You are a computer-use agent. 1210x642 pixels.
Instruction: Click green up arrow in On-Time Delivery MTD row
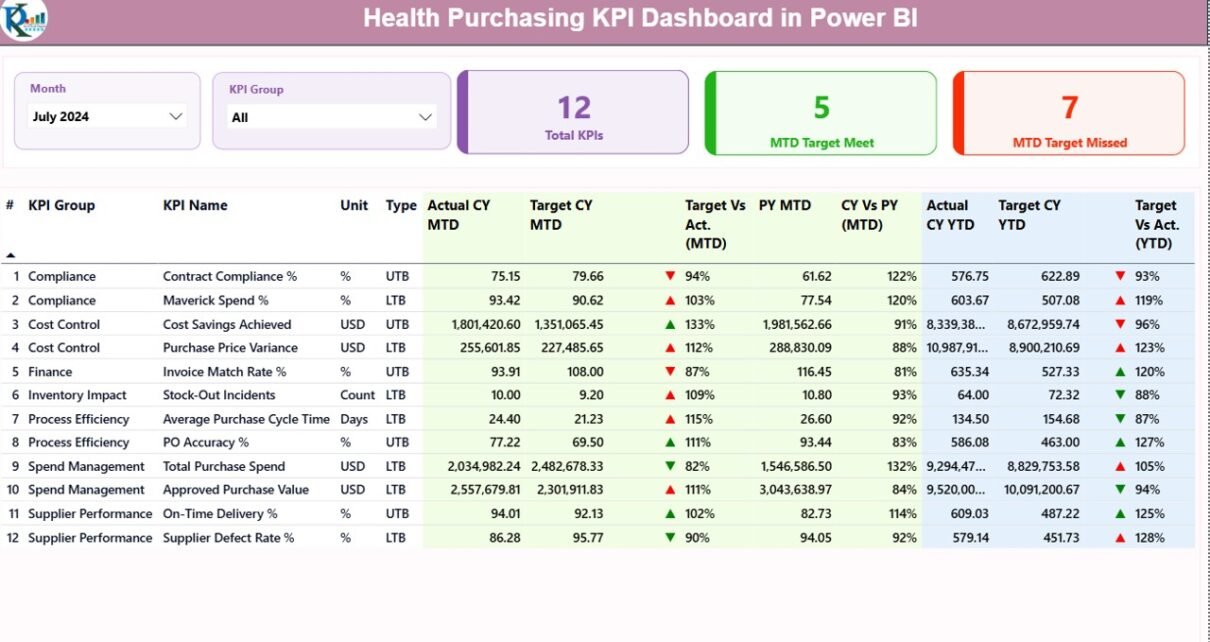670,514
